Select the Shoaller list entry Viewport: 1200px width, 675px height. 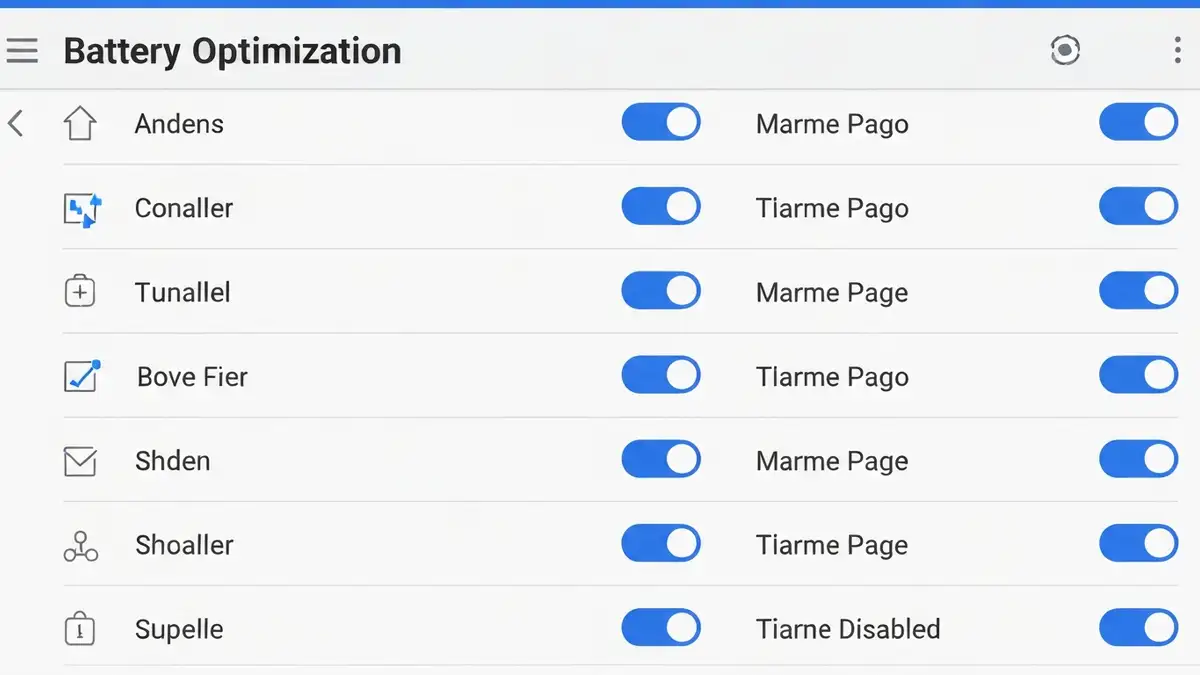point(382,545)
